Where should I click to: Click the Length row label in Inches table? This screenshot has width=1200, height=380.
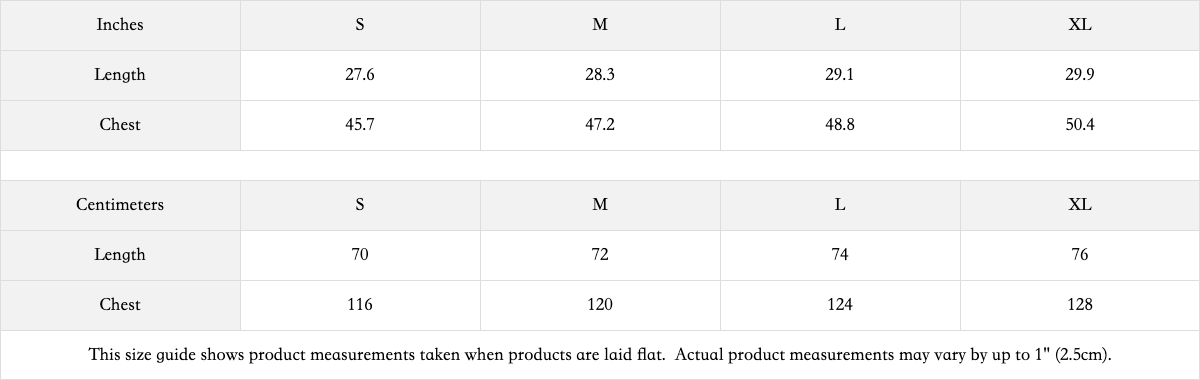[x=120, y=75]
